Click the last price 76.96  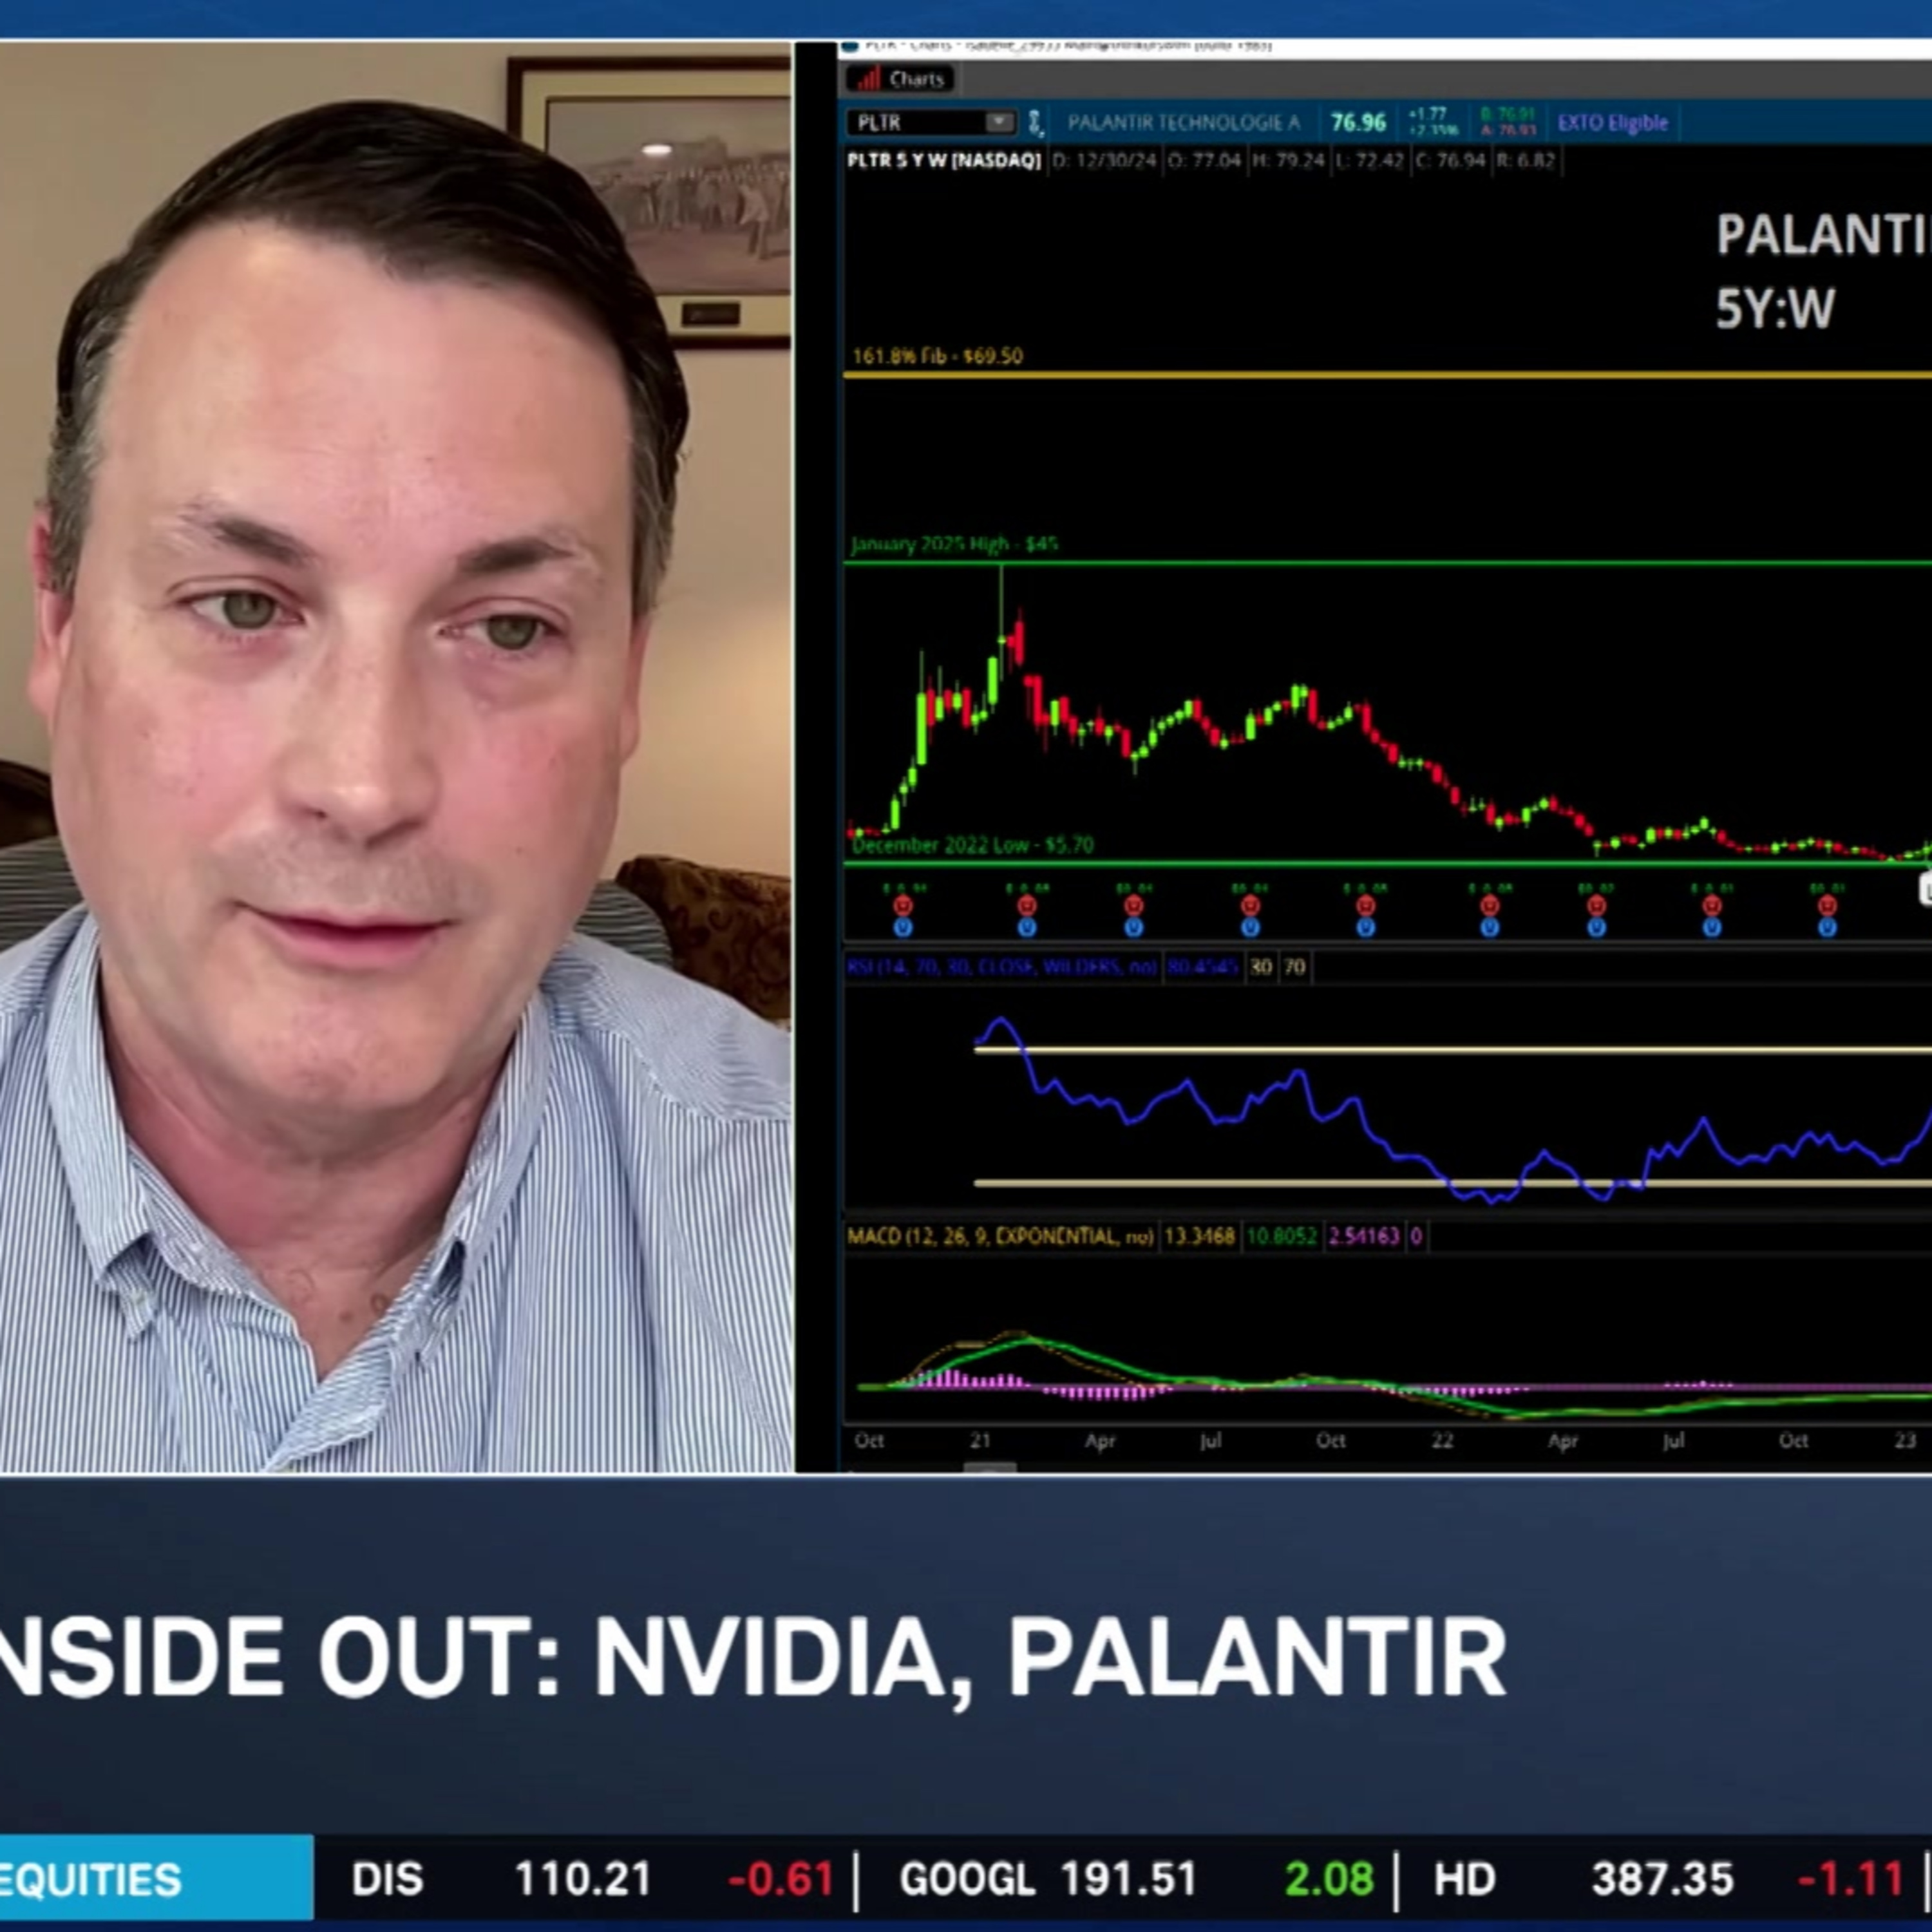1358,123
